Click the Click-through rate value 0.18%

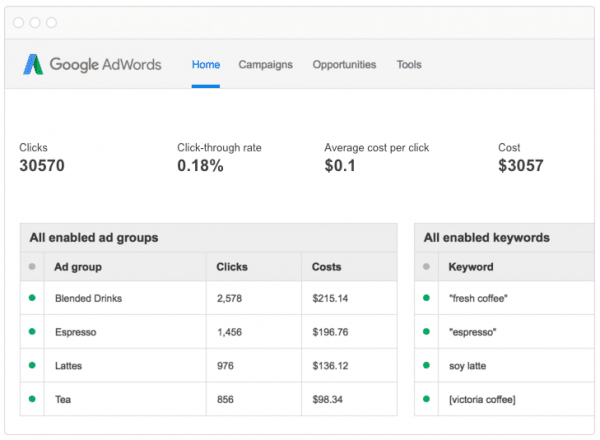(200, 166)
